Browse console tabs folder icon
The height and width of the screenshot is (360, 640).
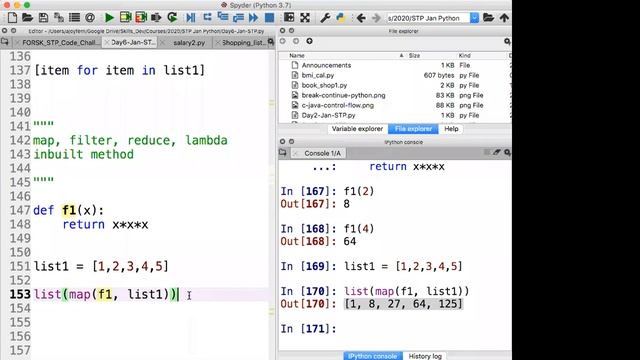[283, 153]
